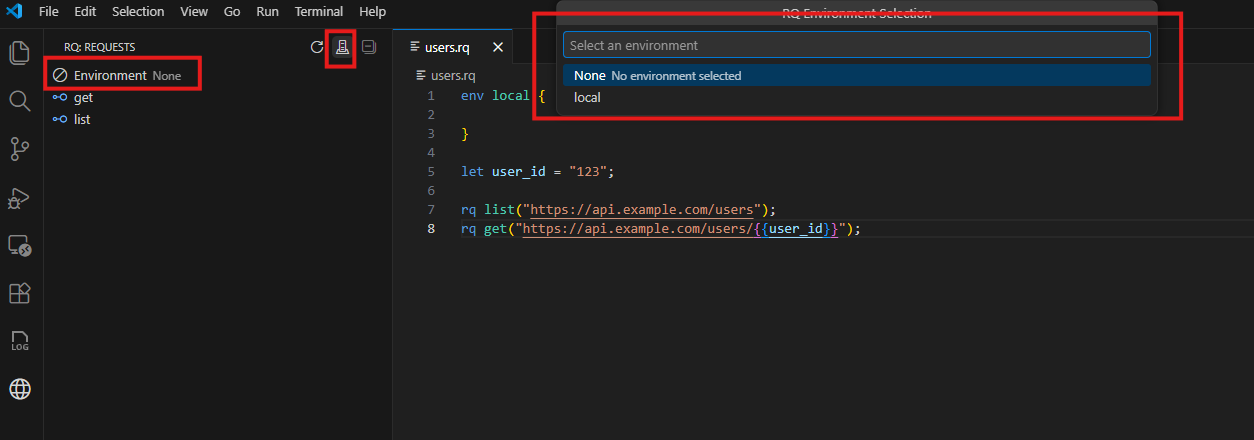
Task: Click the VS Code logo icon
Action: point(14,11)
